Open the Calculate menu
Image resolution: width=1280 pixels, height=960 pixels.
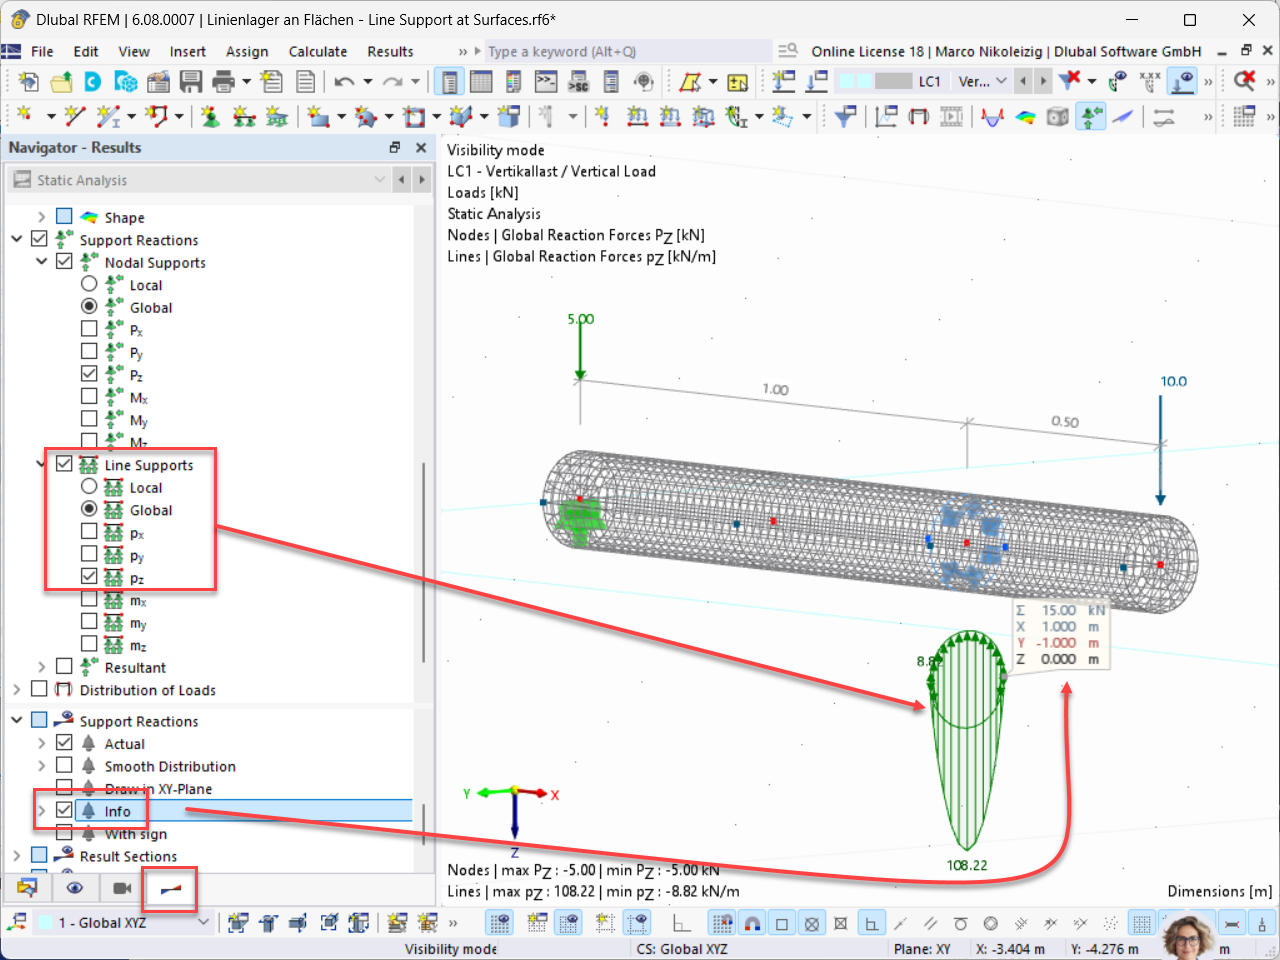[x=318, y=51]
